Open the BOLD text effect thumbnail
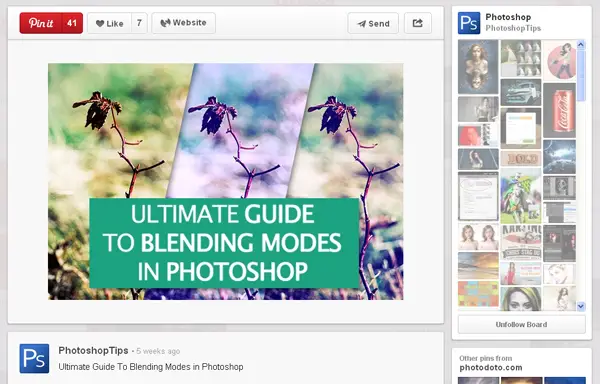 tap(520, 159)
